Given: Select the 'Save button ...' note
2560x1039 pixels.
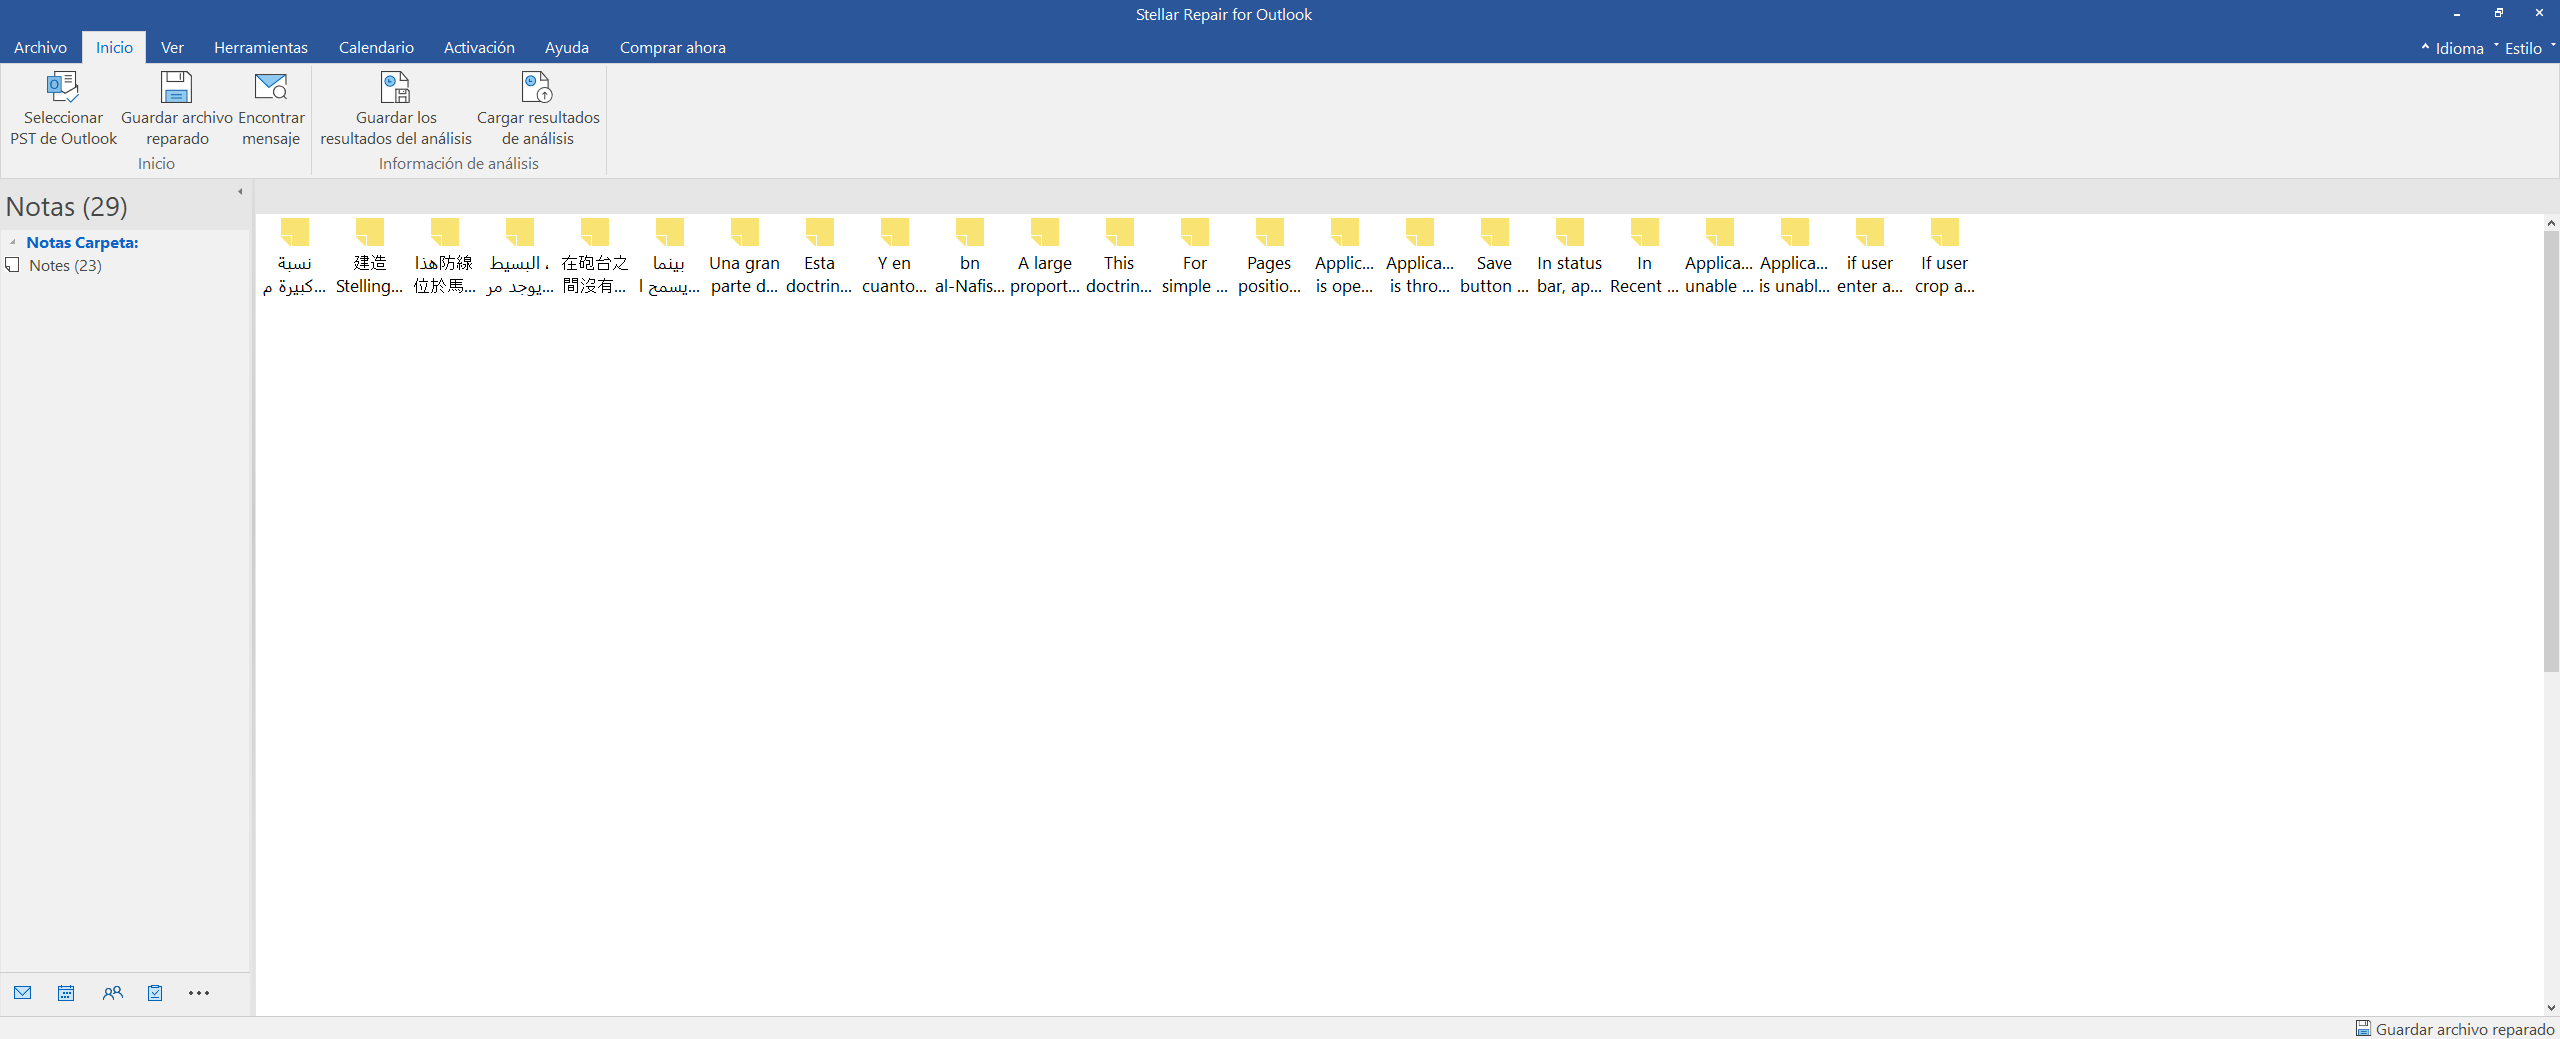Looking at the screenshot, I should [1494, 257].
